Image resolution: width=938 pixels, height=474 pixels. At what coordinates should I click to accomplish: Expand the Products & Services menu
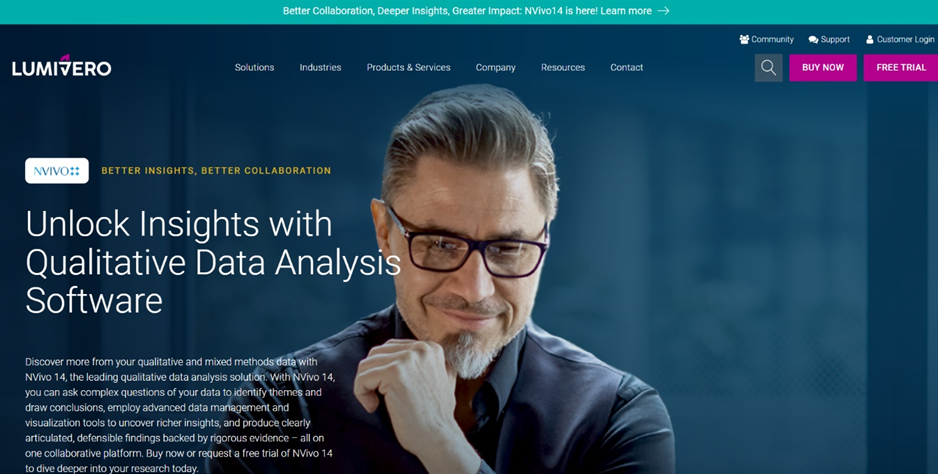tap(409, 68)
